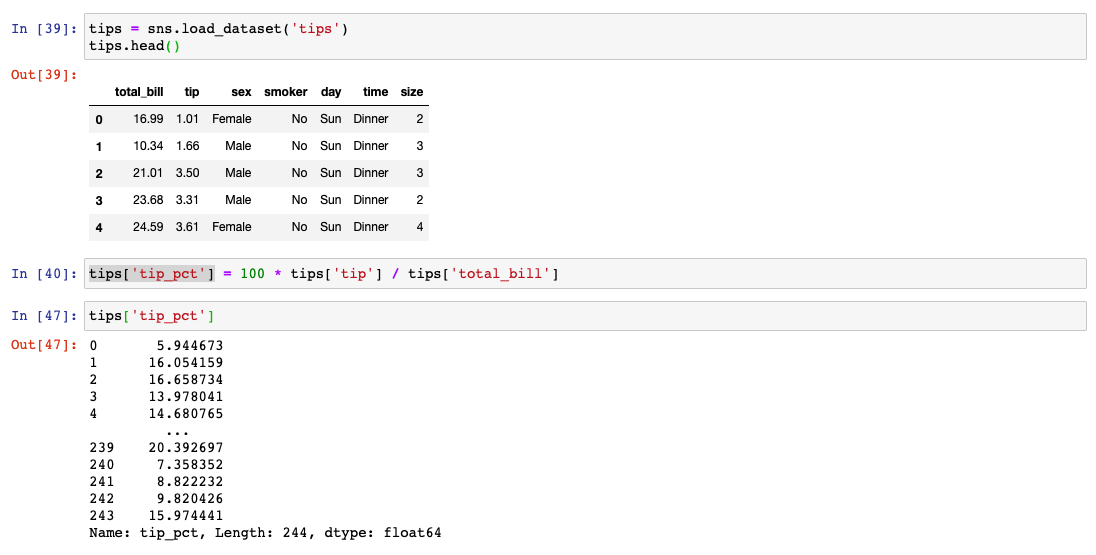This screenshot has height=555, width=1096.
Task: Click the Out[39] prompt label
Action: [44, 75]
